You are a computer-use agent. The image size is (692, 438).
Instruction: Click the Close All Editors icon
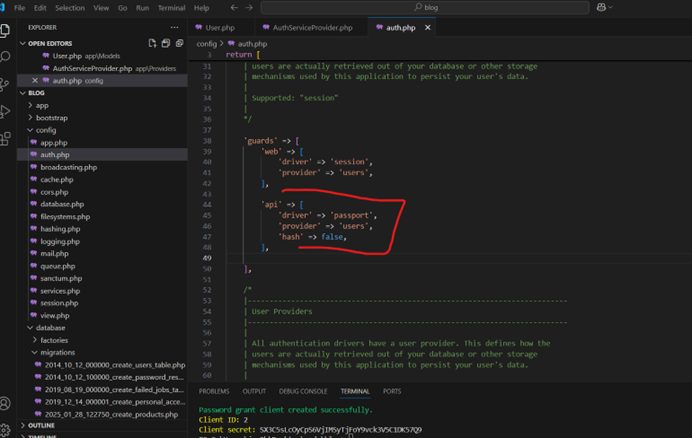(179, 43)
